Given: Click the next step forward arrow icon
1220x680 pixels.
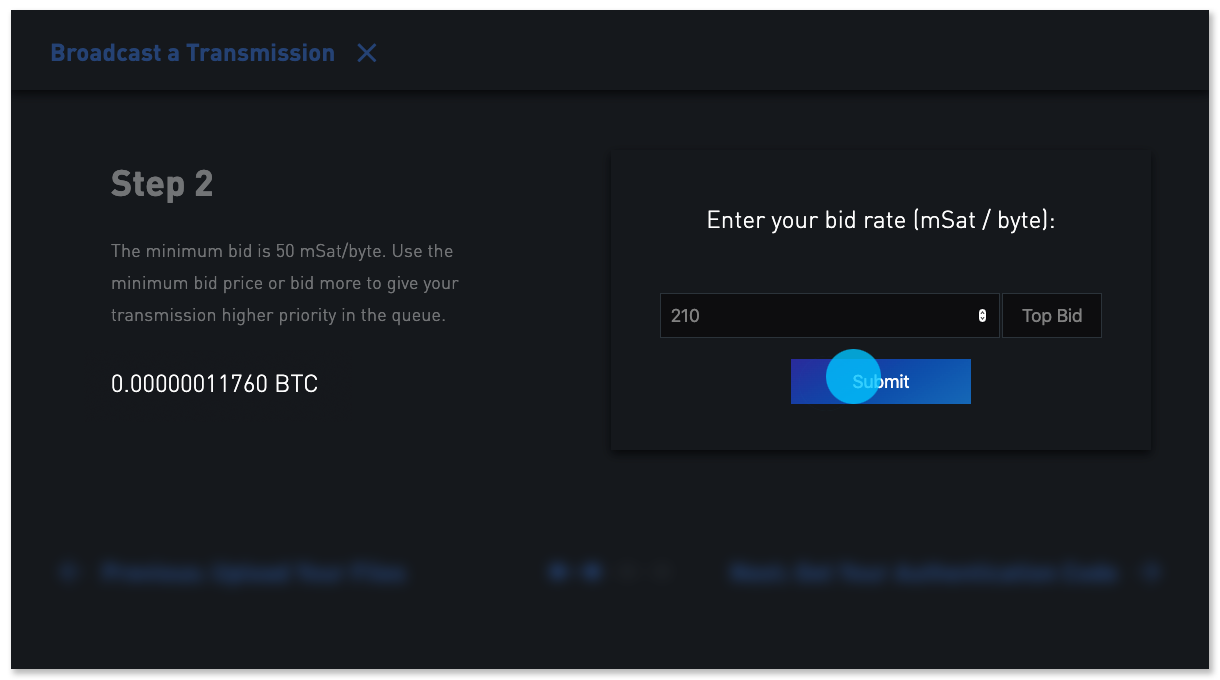Looking at the screenshot, I should pyautogui.click(x=1152, y=571).
